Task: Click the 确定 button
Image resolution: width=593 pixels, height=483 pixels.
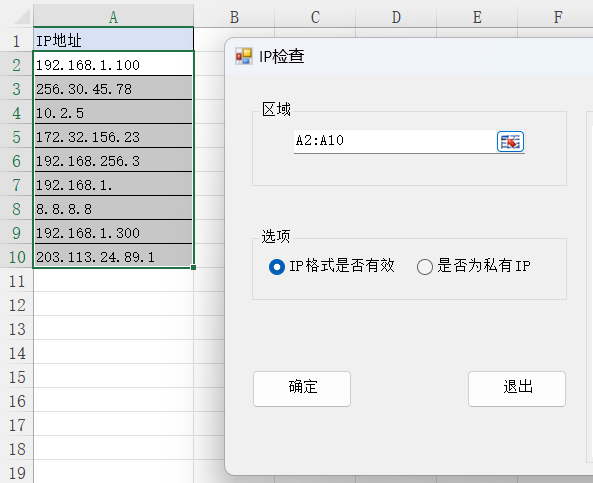Action: click(x=302, y=389)
